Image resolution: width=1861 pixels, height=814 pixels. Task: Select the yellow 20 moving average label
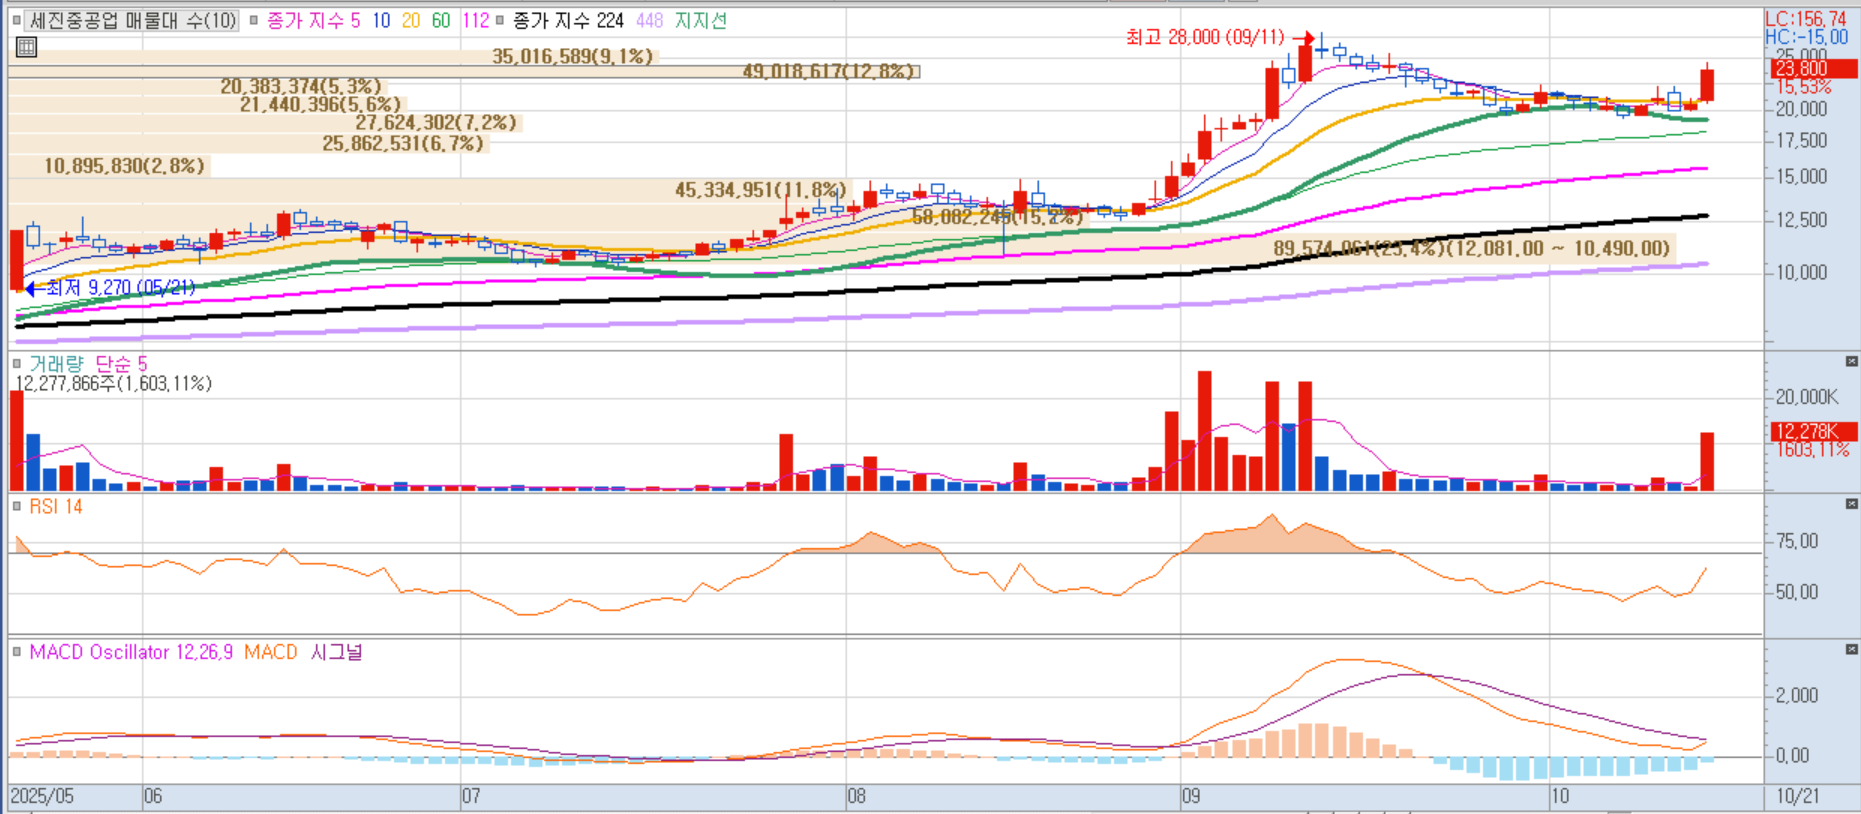point(411,20)
